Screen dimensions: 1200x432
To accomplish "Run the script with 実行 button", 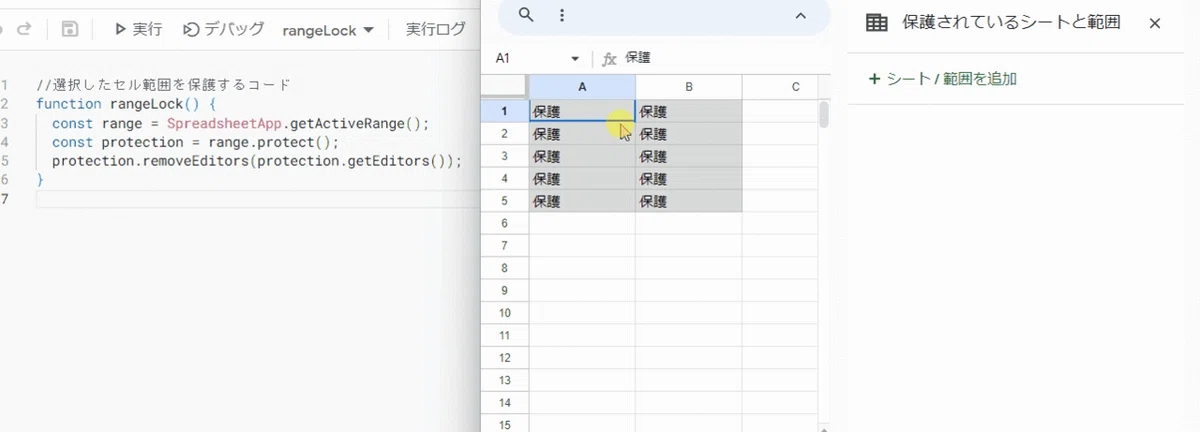I will (138, 29).
